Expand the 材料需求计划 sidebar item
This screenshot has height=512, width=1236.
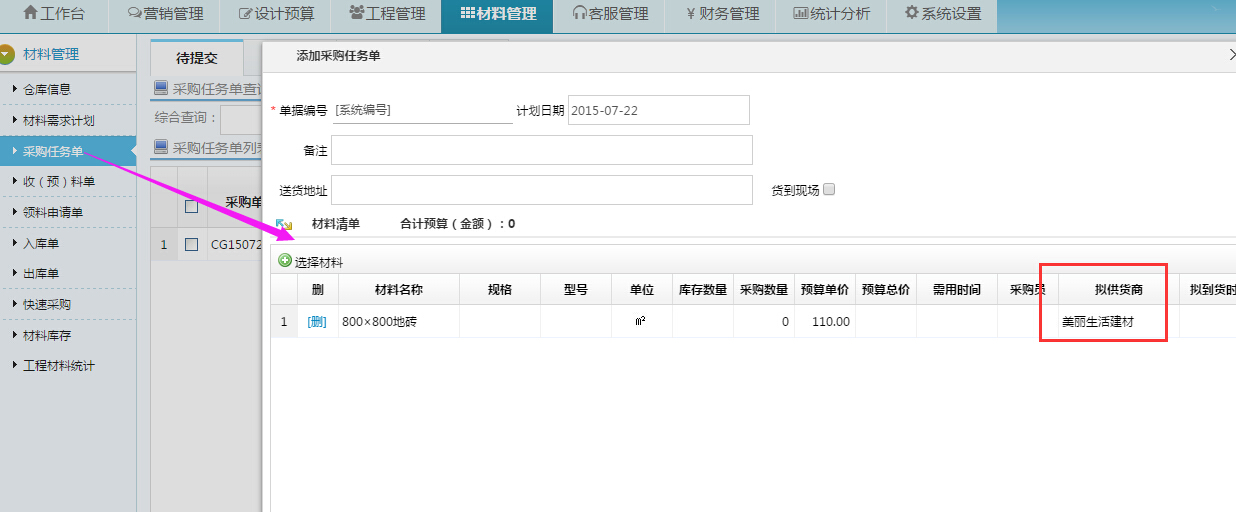pyautogui.click(x=15, y=120)
